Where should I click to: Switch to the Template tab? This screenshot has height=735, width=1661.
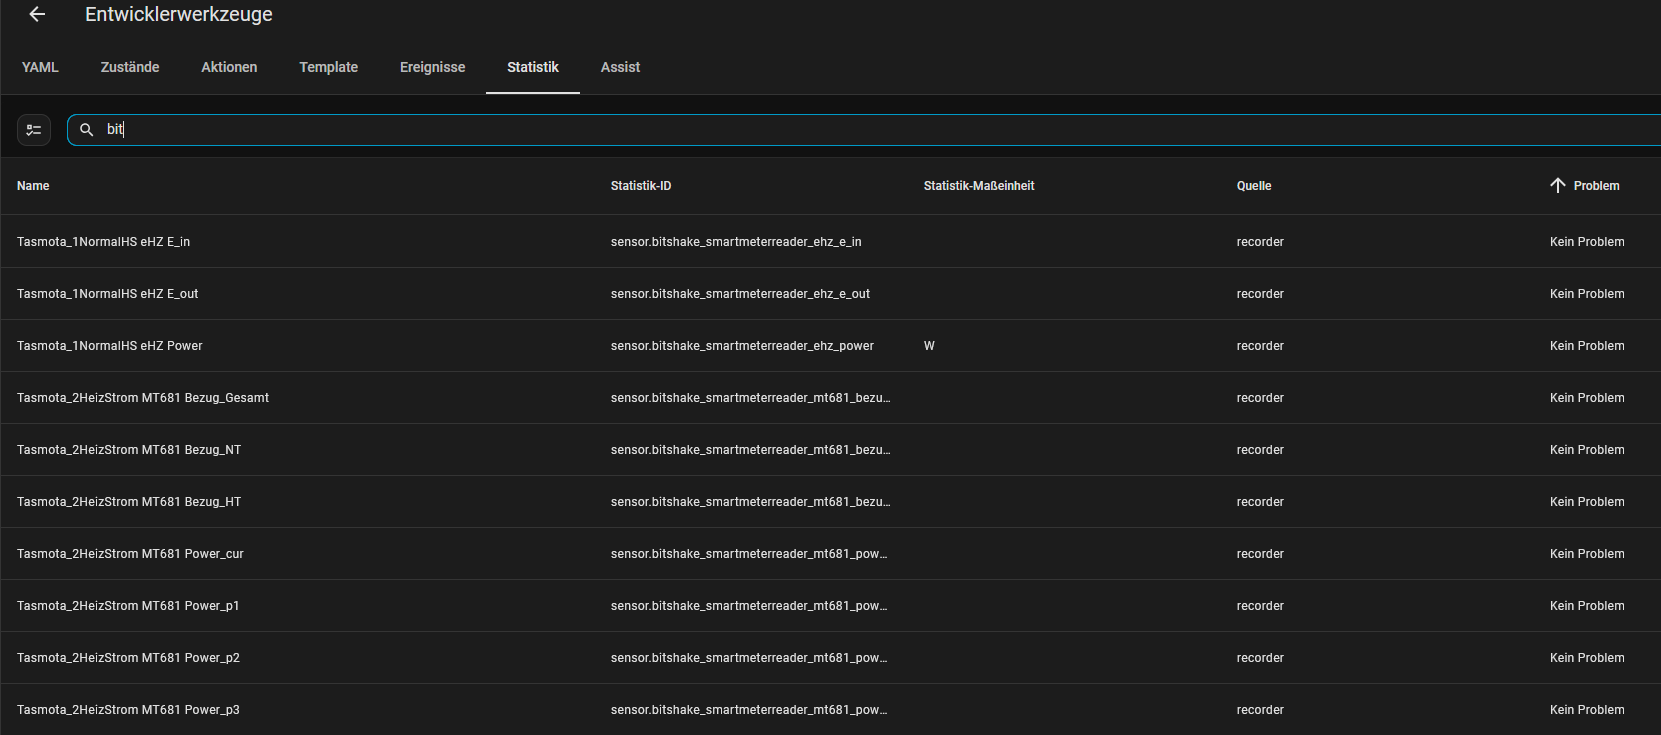[x=328, y=67]
